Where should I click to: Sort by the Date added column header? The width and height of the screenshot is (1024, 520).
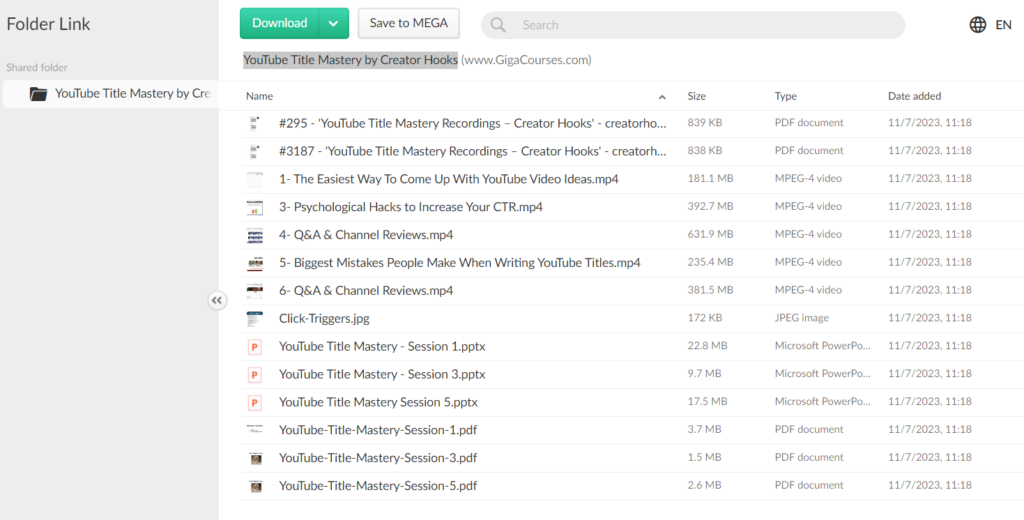914,96
